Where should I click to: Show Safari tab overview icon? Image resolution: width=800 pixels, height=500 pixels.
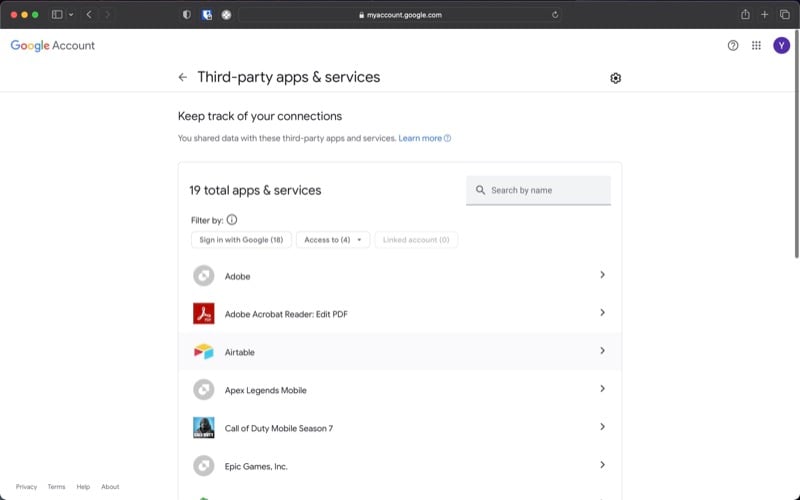coord(785,15)
